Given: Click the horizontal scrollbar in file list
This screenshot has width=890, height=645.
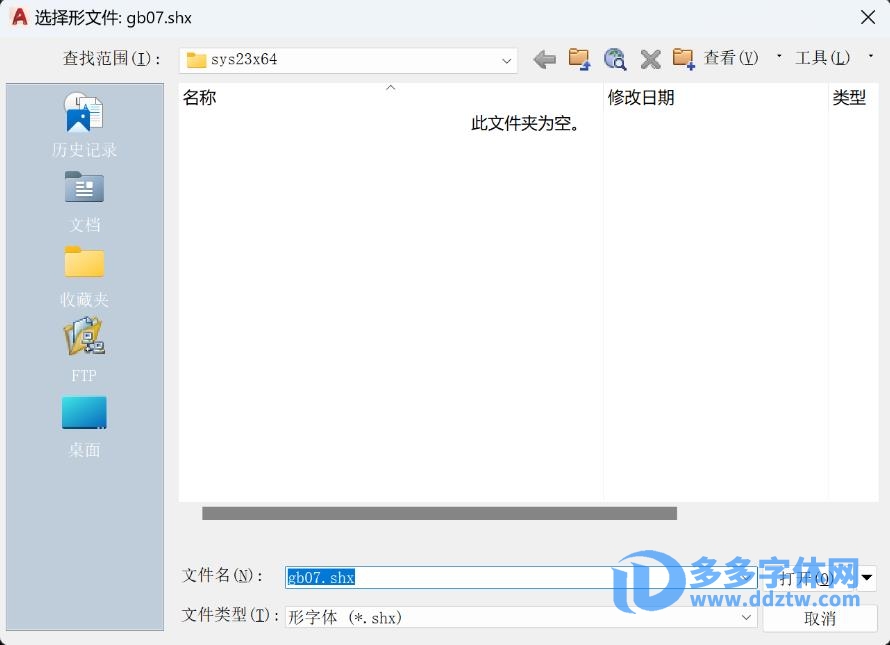Looking at the screenshot, I should tap(439, 513).
